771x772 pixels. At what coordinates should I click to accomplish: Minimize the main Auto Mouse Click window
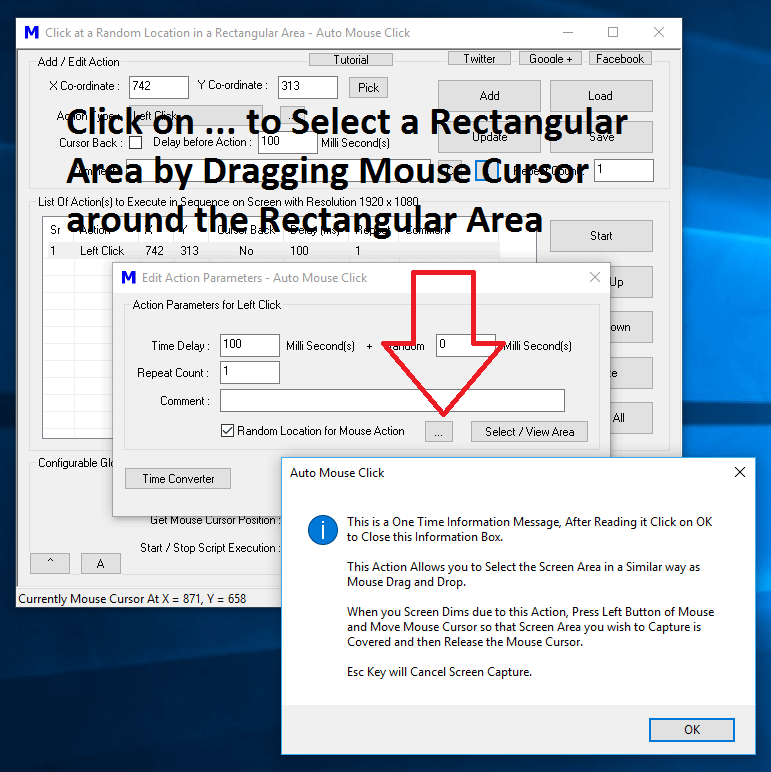click(x=568, y=32)
